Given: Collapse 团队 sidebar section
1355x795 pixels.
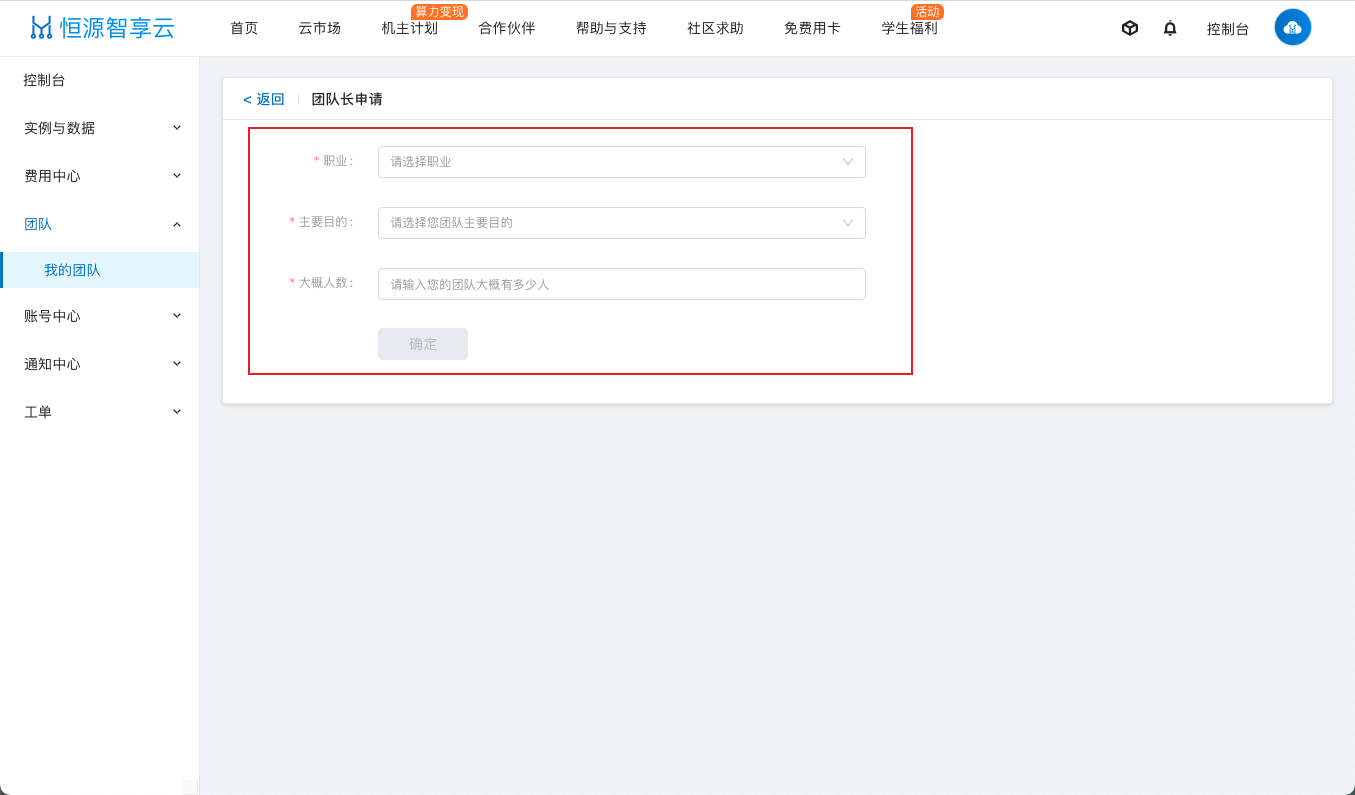Looking at the screenshot, I should (100, 224).
